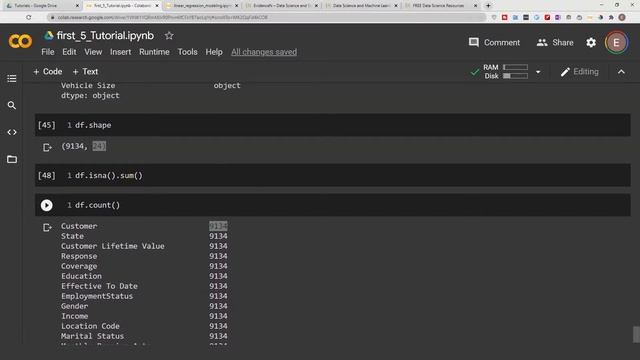
Task: Open the Editing mode selector
Action: pyautogui.click(x=580, y=72)
